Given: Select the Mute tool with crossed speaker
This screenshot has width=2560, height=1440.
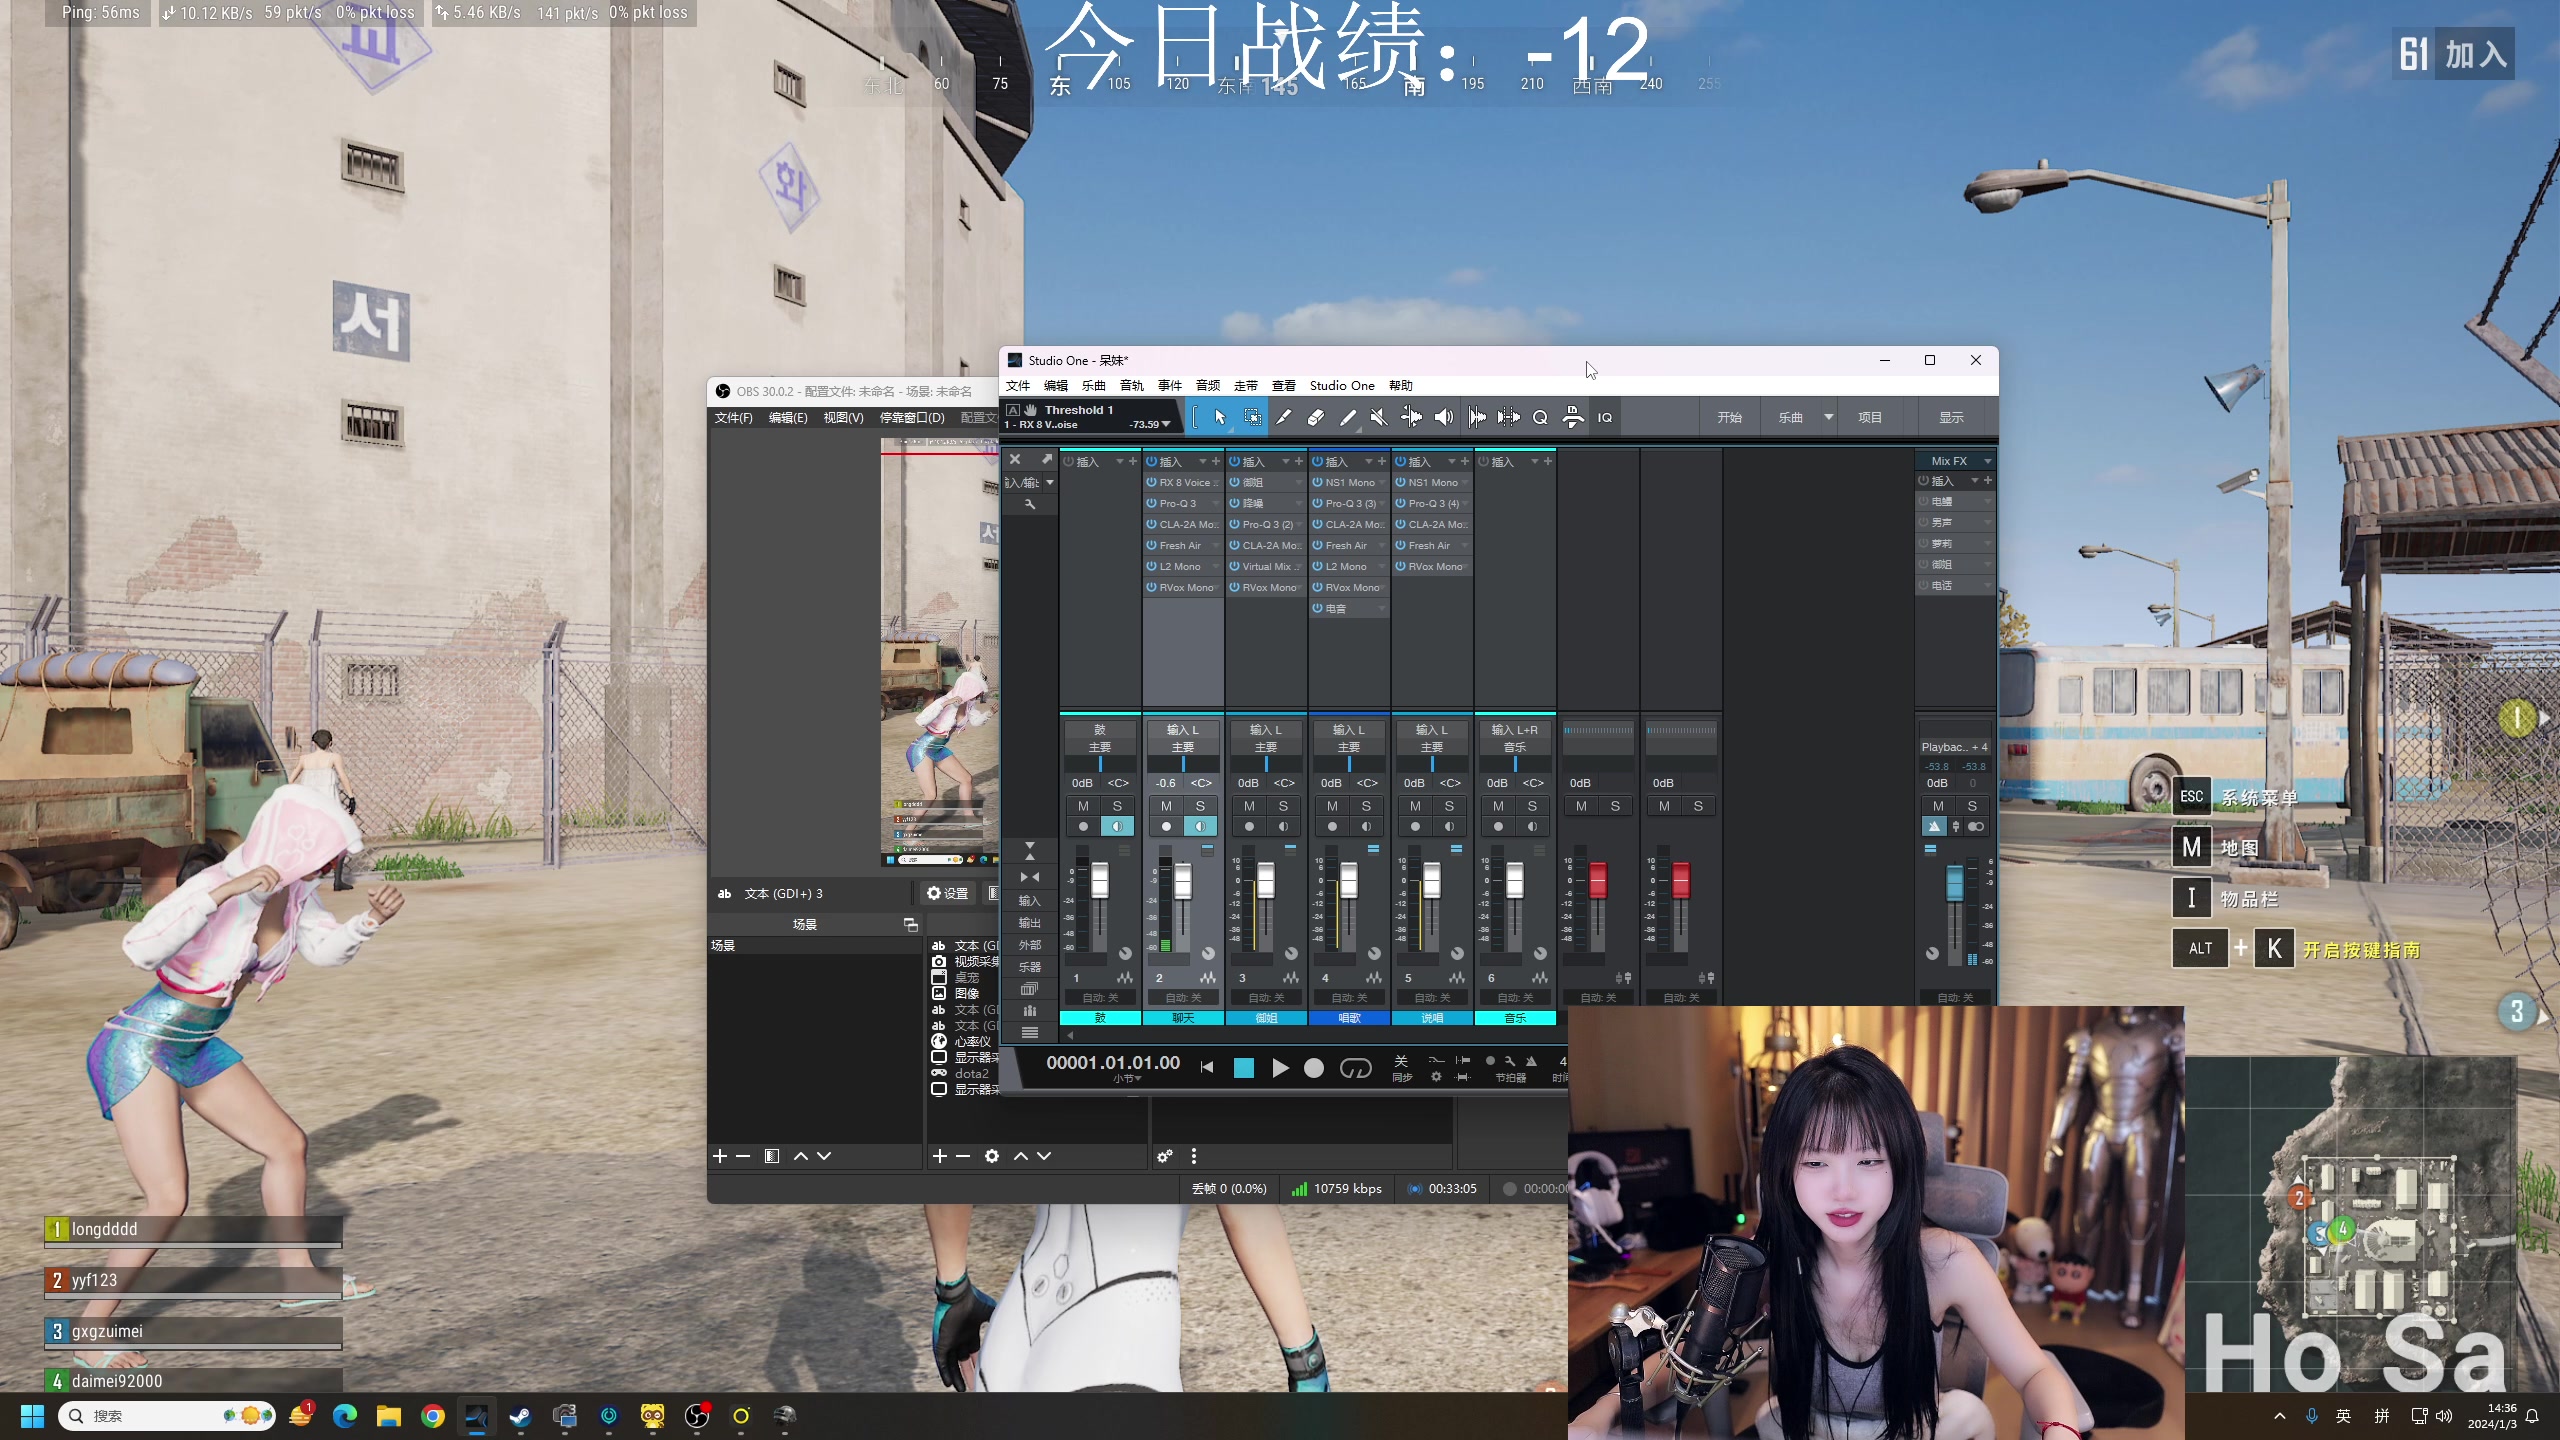Looking at the screenshot, I should 1379,418.
